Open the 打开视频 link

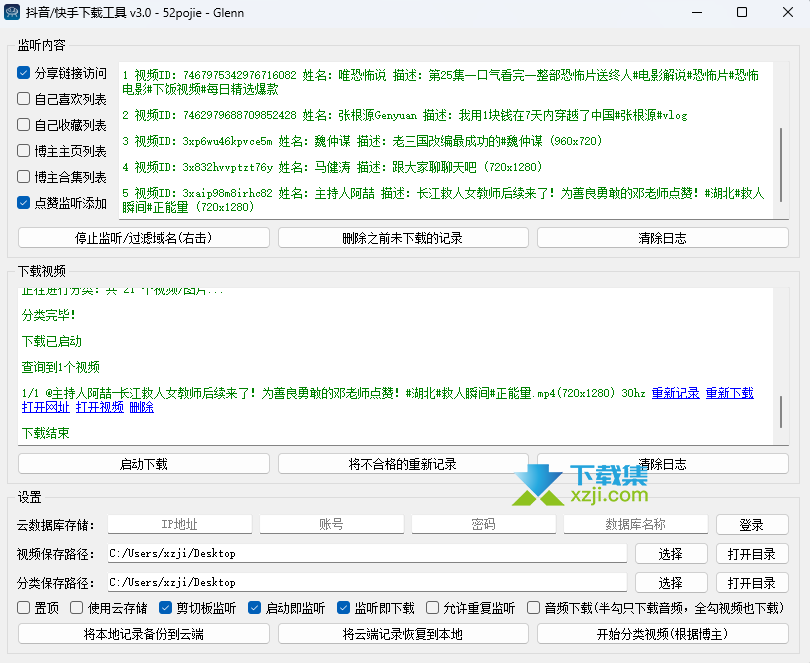click(x=100, y=407)
